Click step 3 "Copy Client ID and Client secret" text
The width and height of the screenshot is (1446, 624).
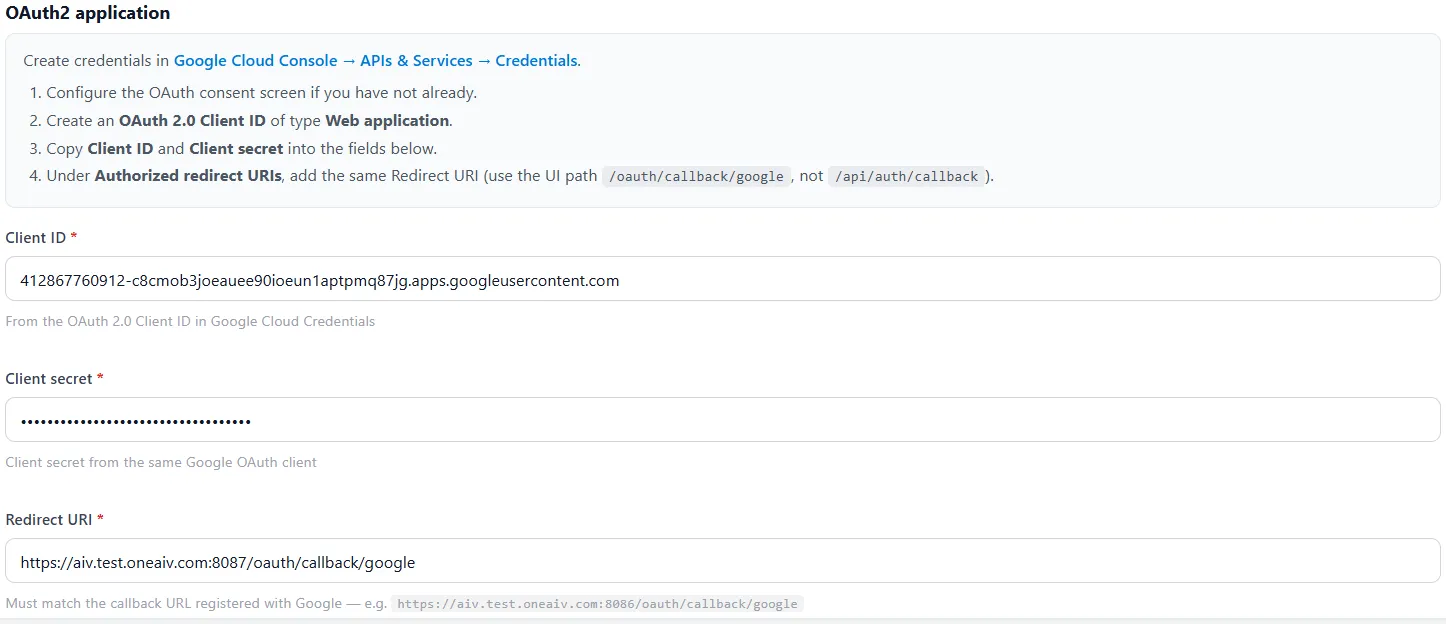point(242,149)
